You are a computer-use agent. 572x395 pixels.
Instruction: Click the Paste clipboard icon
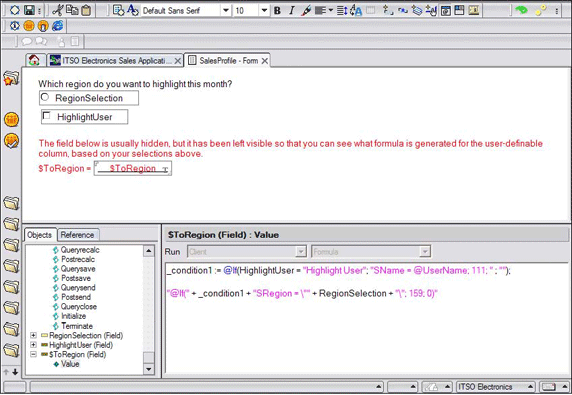86,10
